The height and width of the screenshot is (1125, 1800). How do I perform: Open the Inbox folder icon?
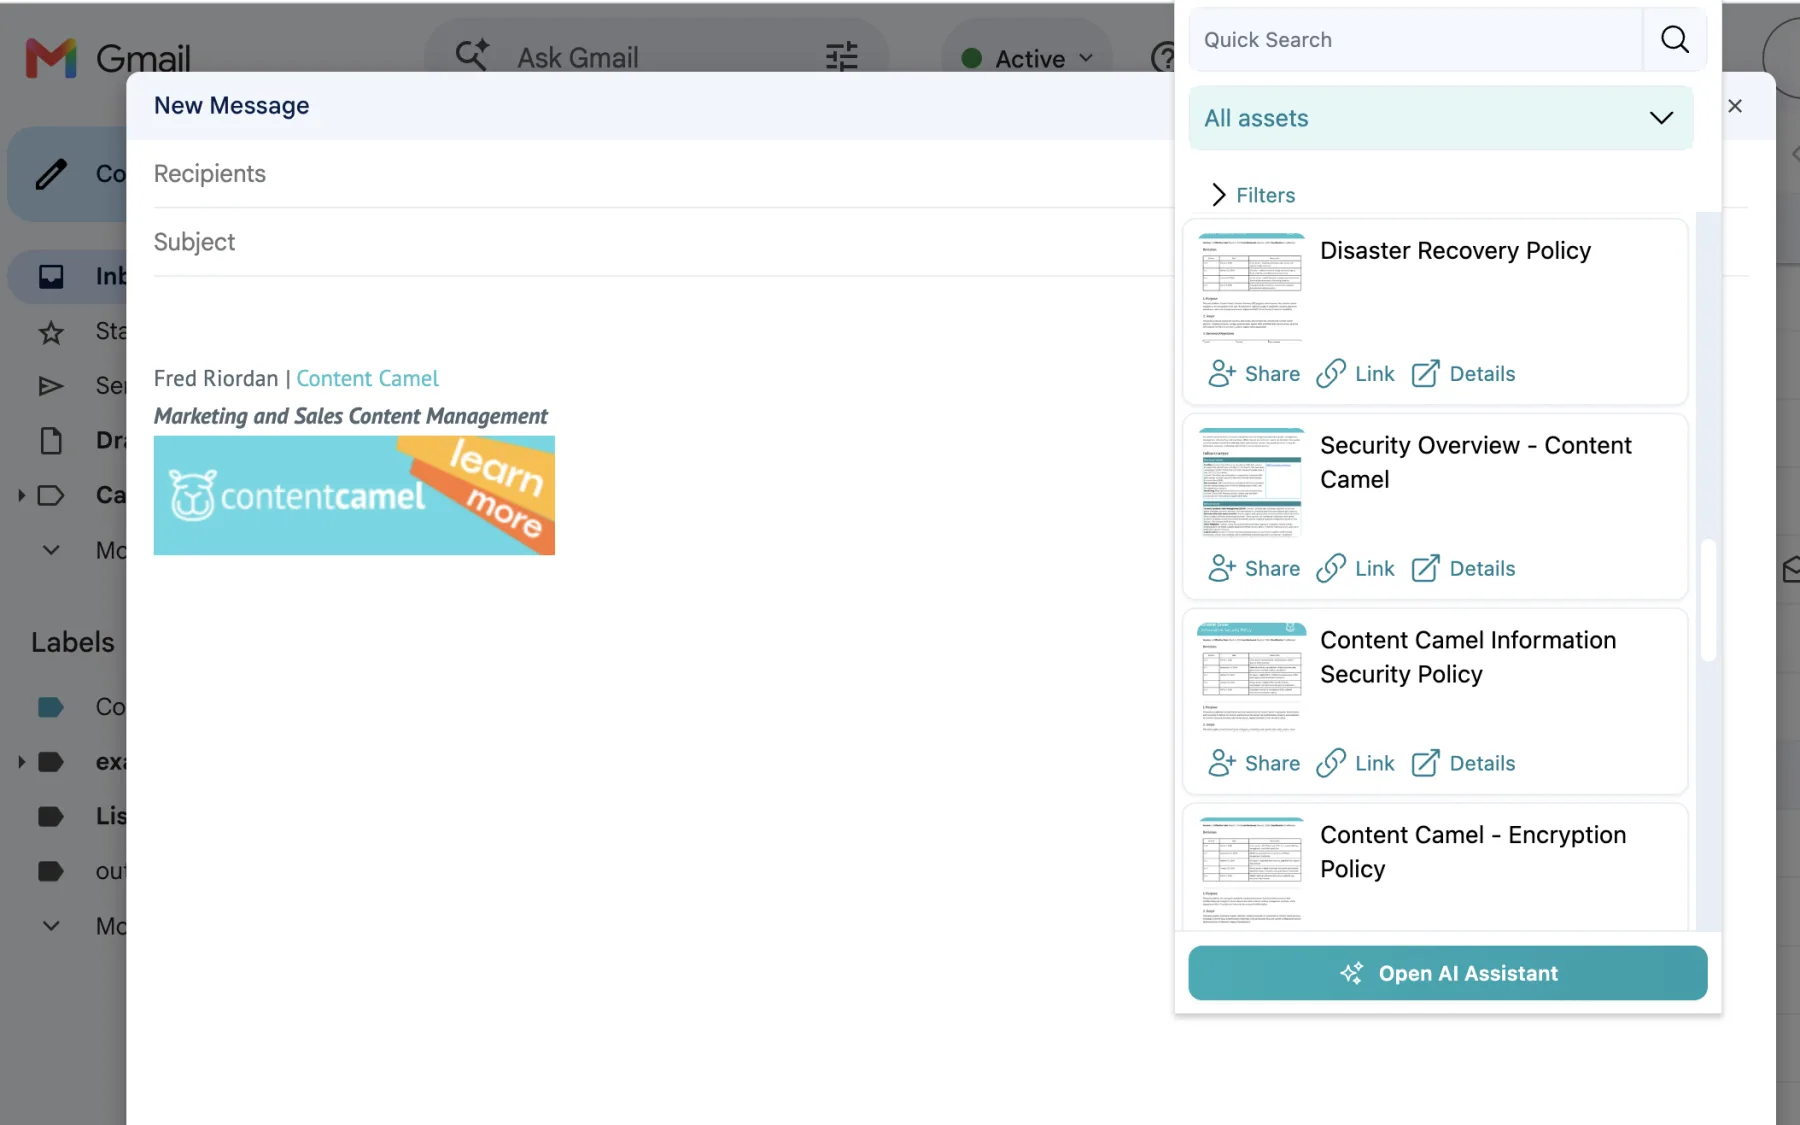tap(51, 276)
